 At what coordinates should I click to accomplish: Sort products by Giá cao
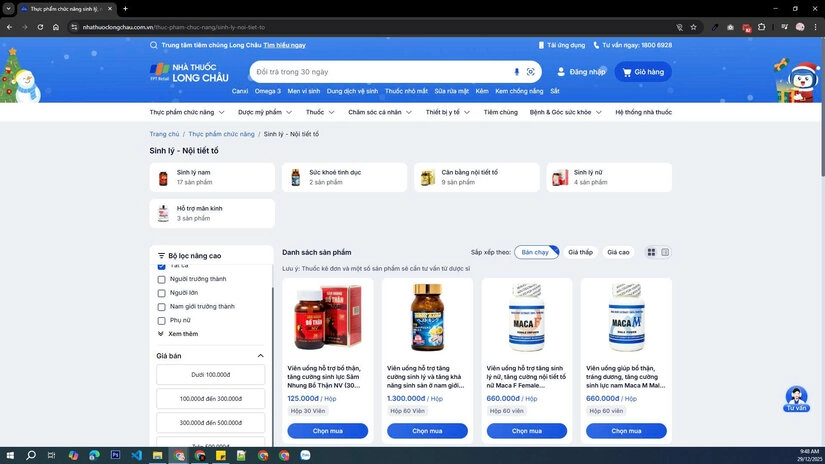click(x=618, y=253)
